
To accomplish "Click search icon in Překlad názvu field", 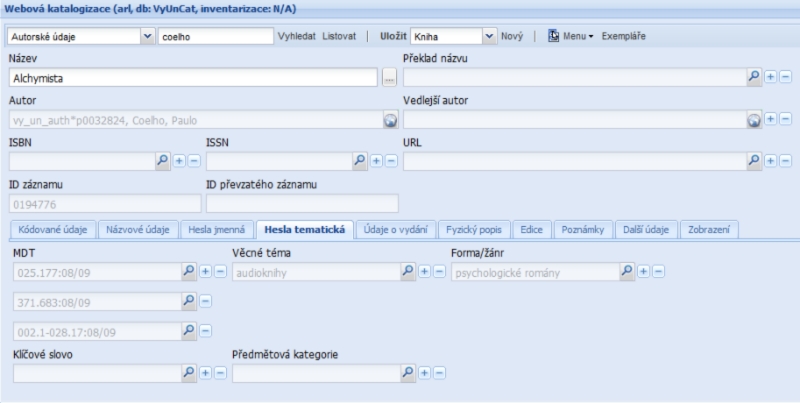I will 754,76.
